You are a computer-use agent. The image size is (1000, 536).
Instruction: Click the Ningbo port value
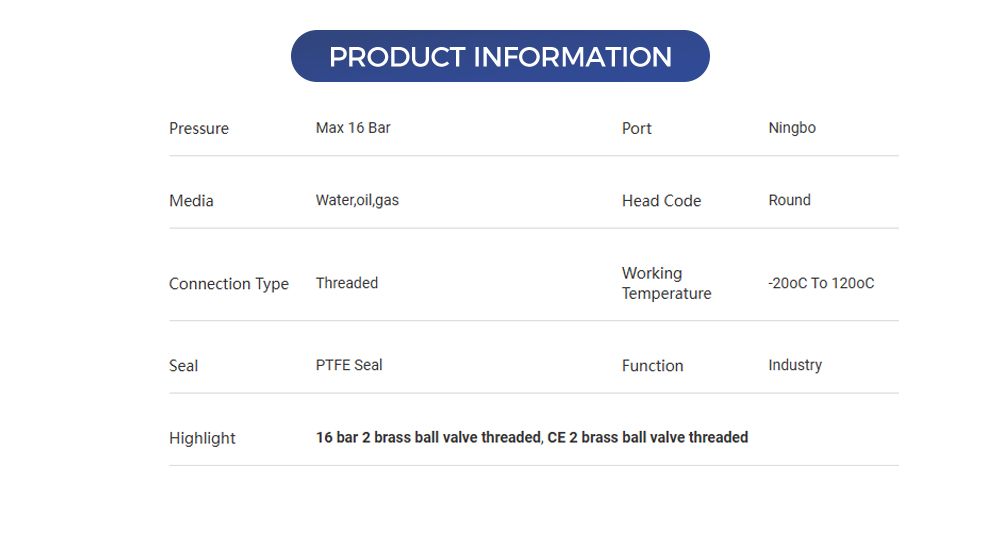[792, 128]
